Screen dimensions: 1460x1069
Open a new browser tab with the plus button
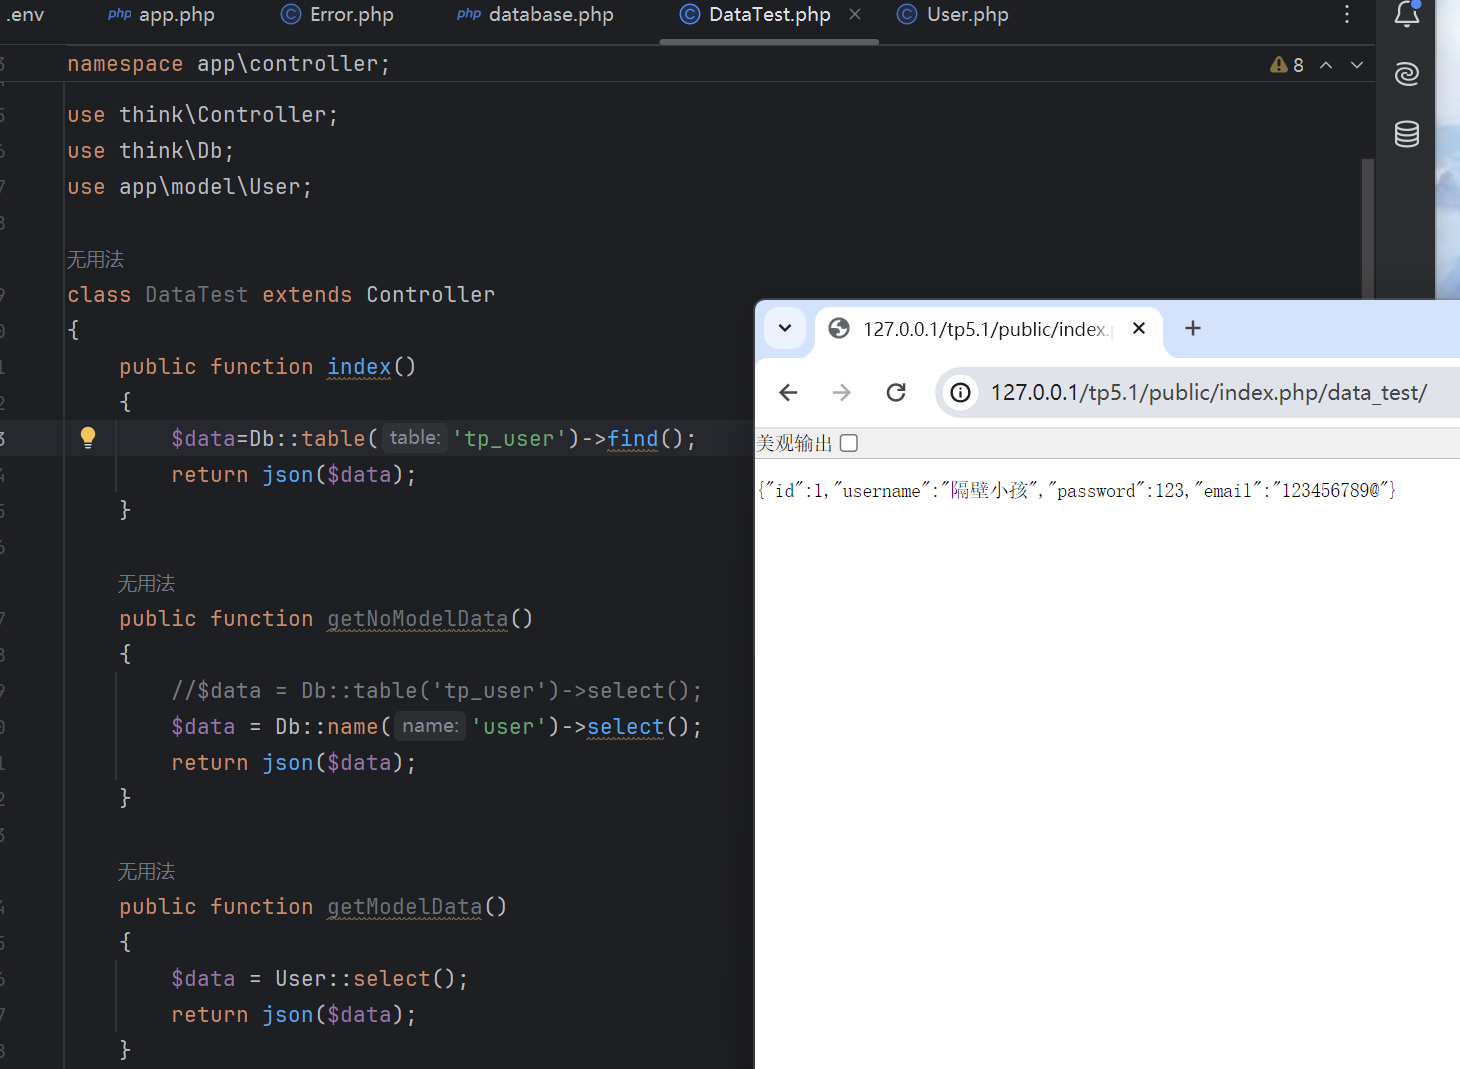1193,328
